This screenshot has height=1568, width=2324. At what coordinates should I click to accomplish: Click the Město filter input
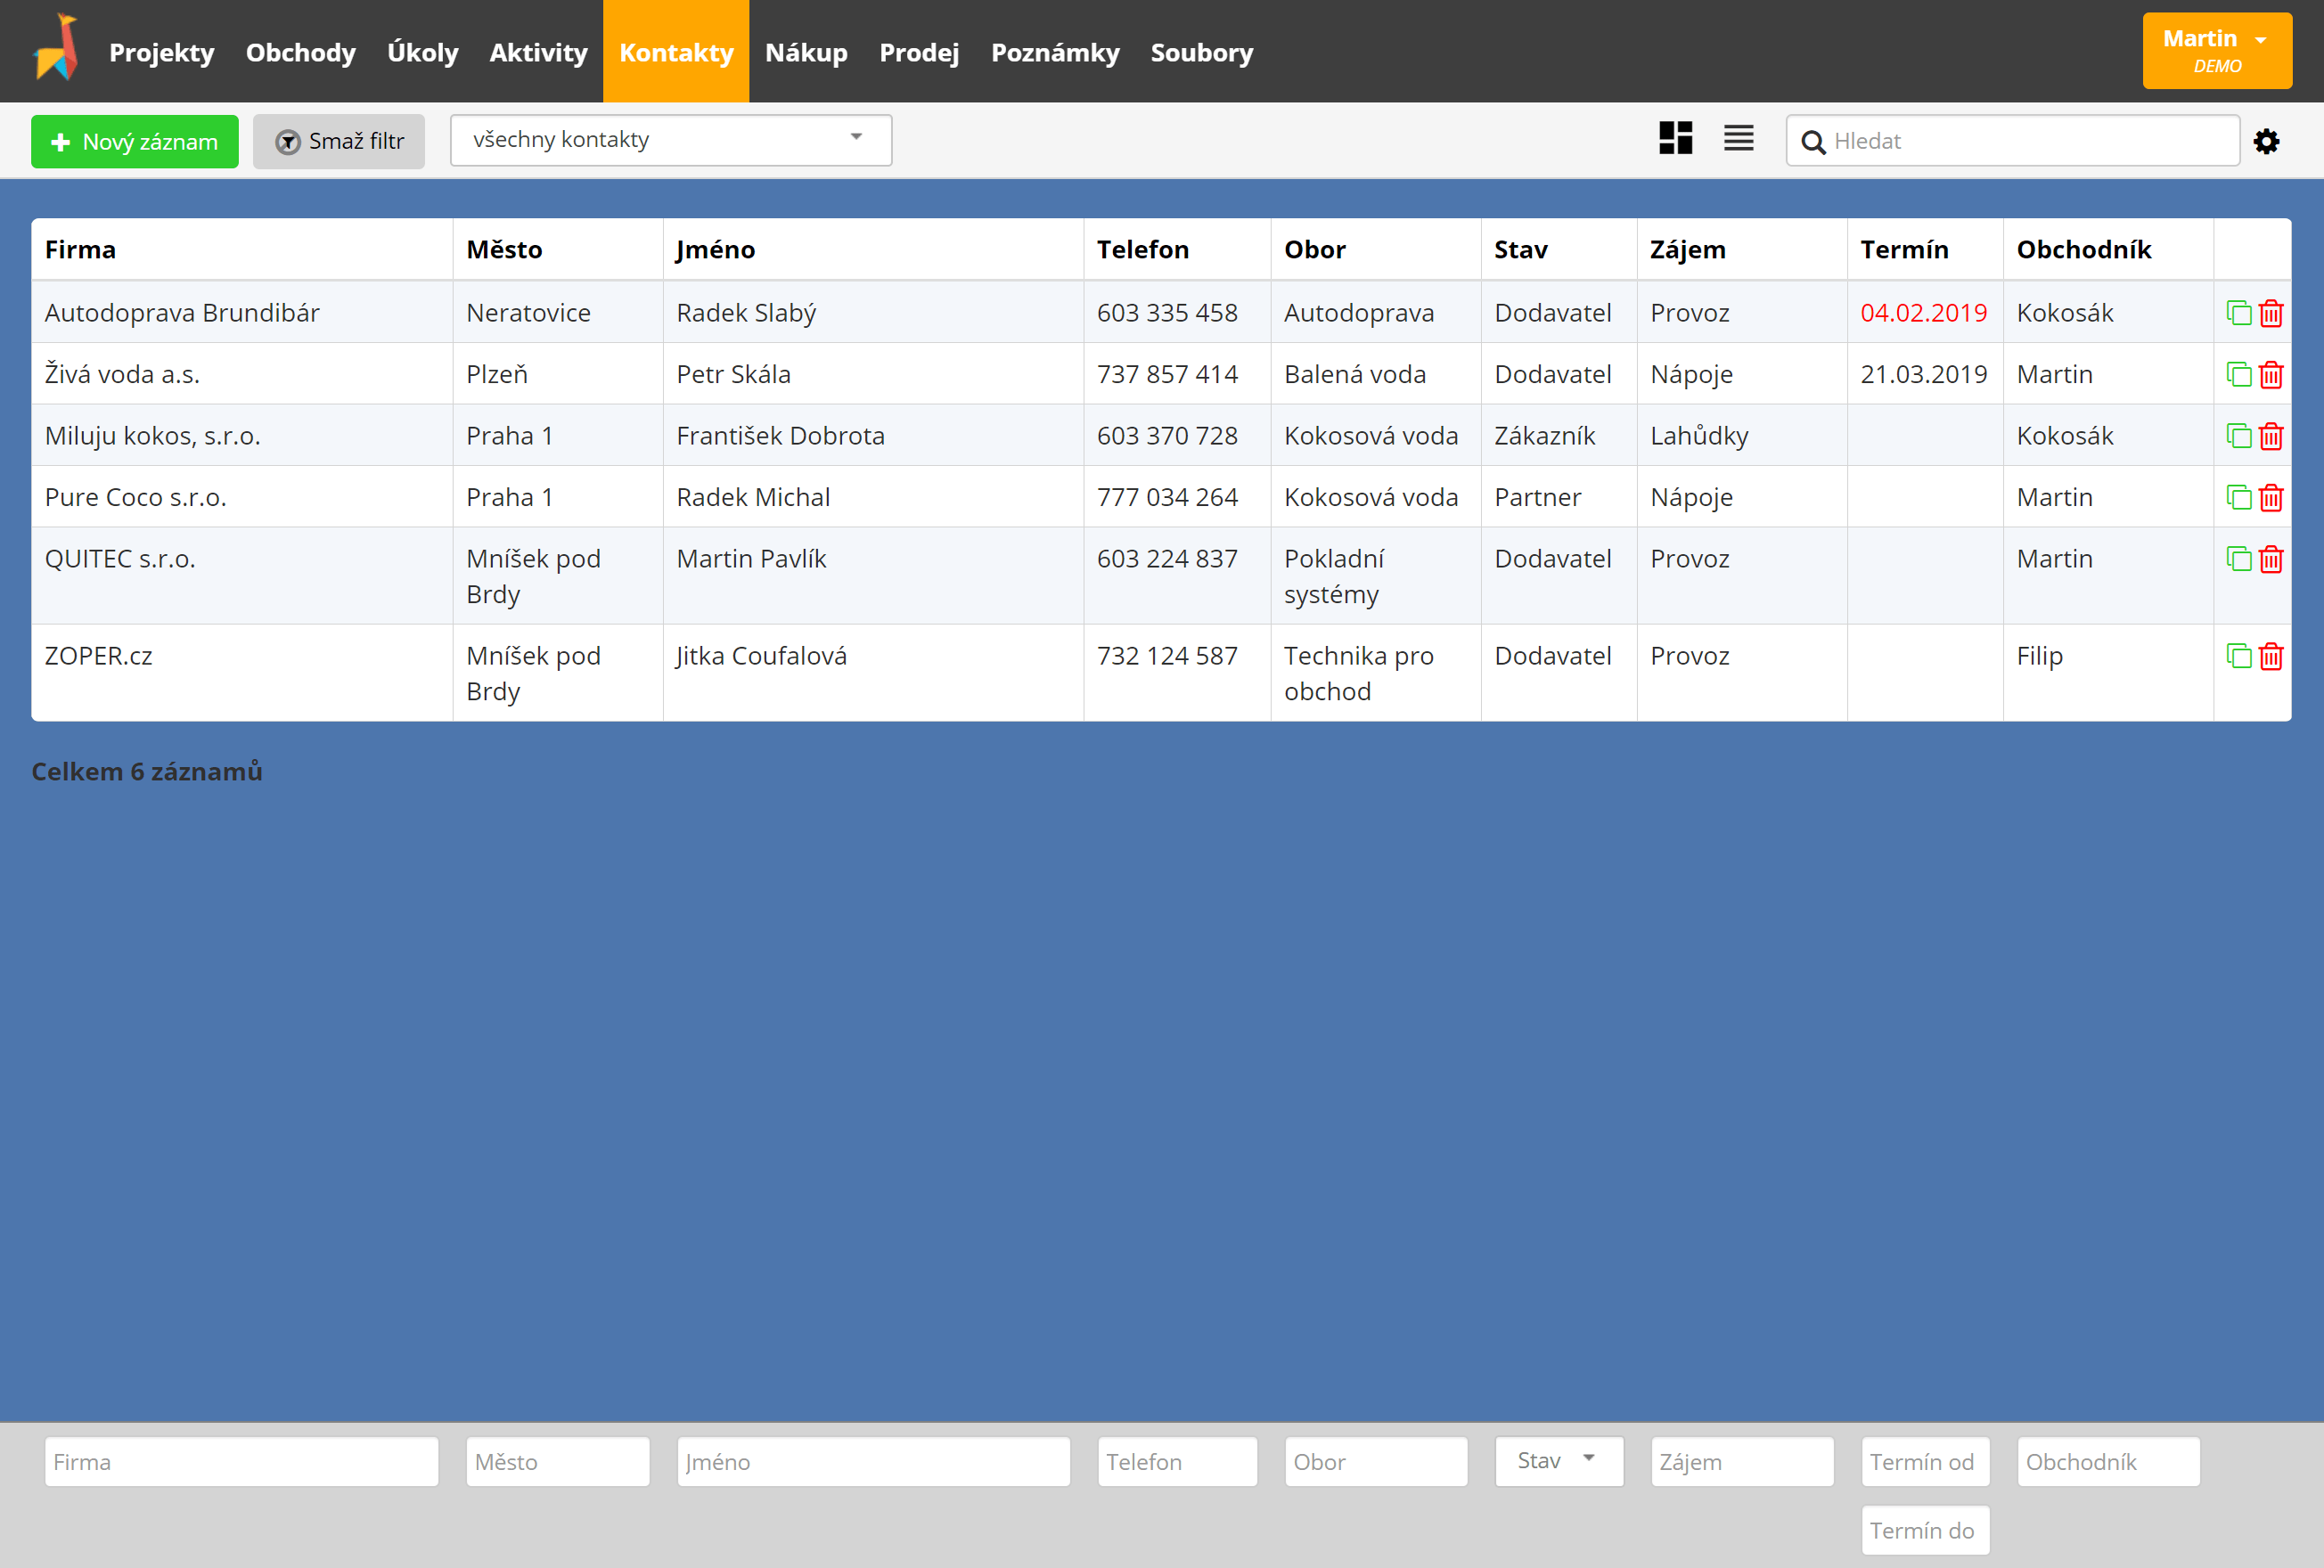(x=558, y=1461)
